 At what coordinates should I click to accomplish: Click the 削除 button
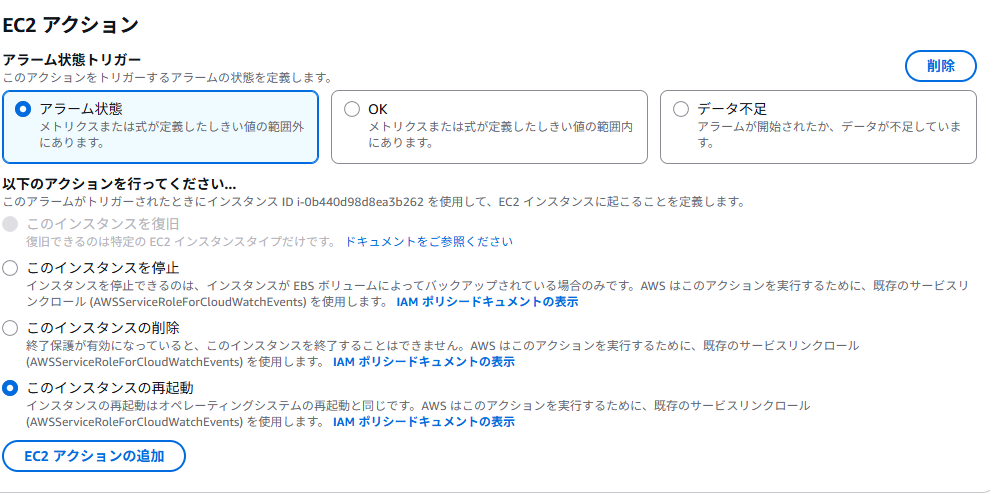pyautogui.click(x=941, y=66)
